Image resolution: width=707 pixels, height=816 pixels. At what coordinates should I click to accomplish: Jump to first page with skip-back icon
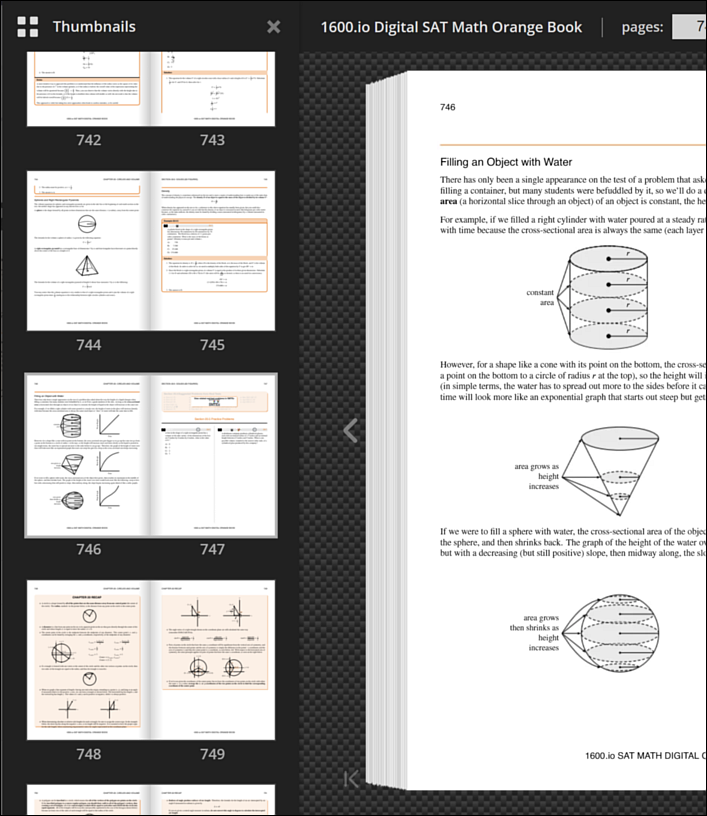(351, 779)
